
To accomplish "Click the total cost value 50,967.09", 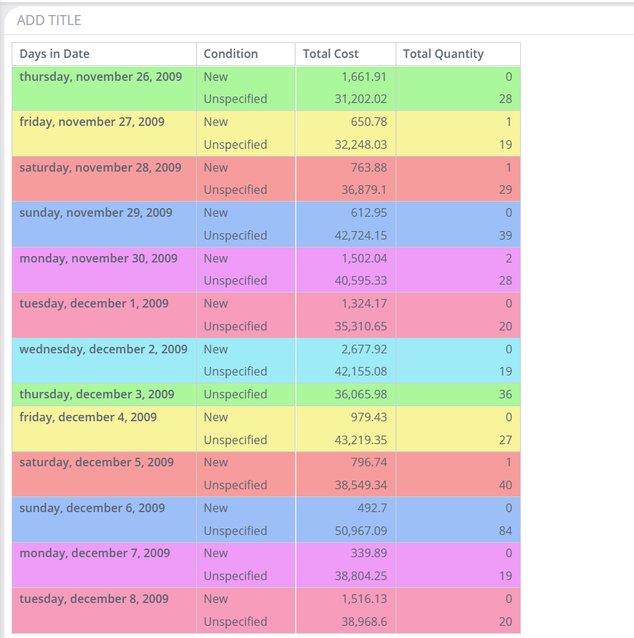I will coord(357,531).
